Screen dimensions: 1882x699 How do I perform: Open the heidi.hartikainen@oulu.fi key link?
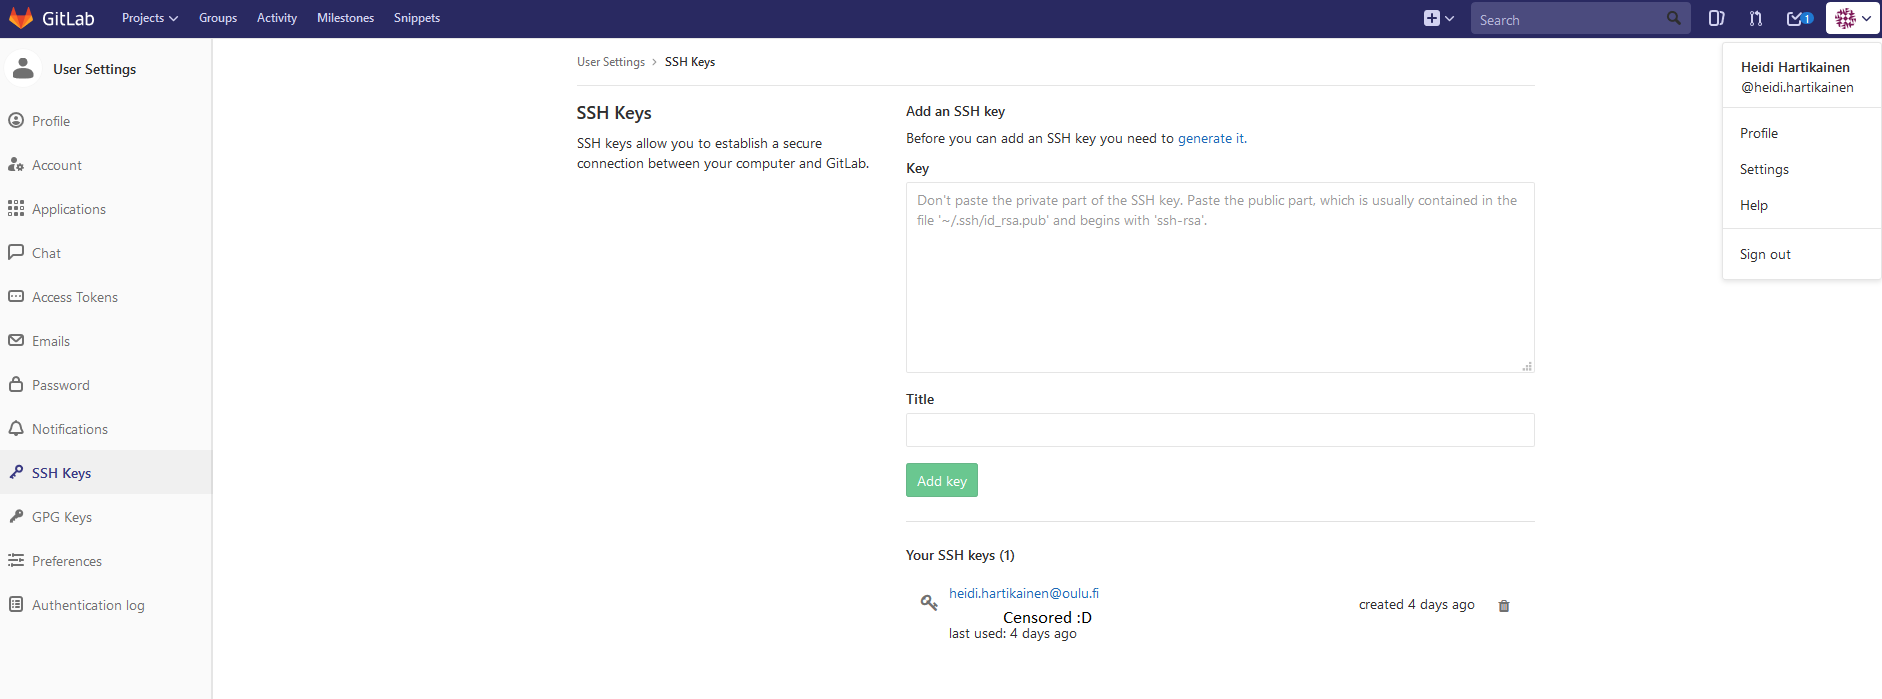(1024, 593)
